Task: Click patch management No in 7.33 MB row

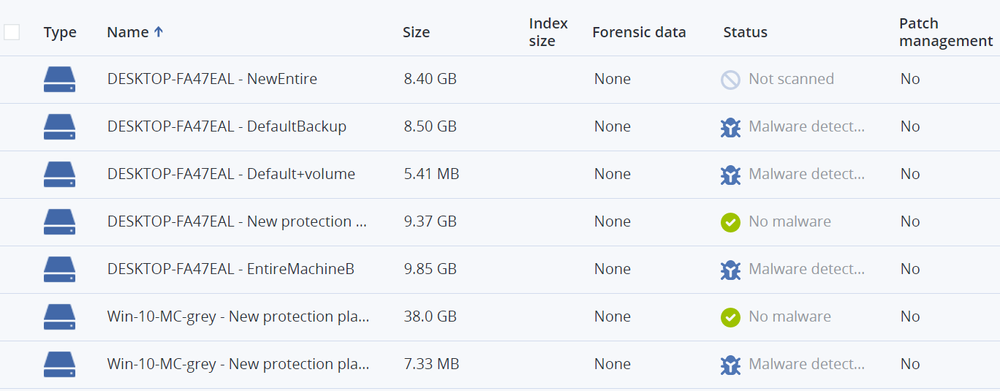Action: click(x=910, y=365)
